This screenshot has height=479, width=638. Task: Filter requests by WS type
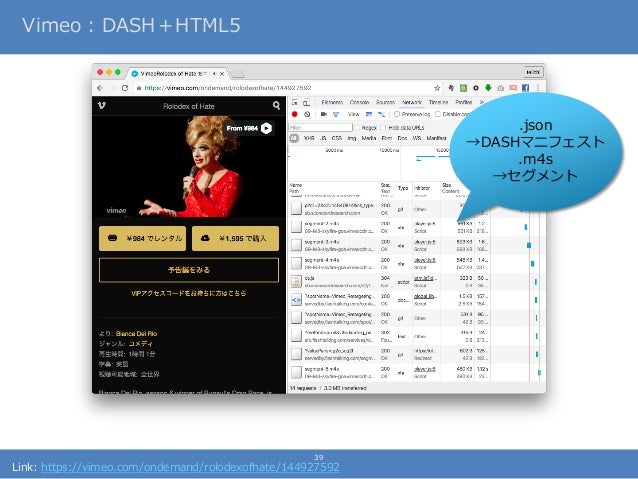pyautogui.click(x=417, y=138)
